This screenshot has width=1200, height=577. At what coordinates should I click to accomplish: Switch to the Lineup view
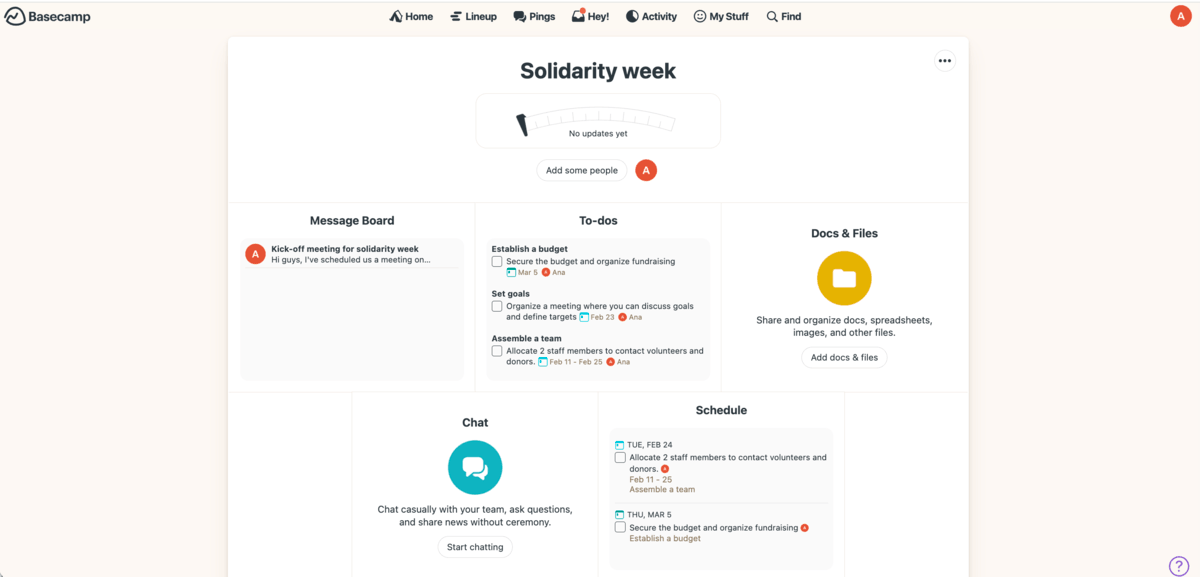click(473, 16)
